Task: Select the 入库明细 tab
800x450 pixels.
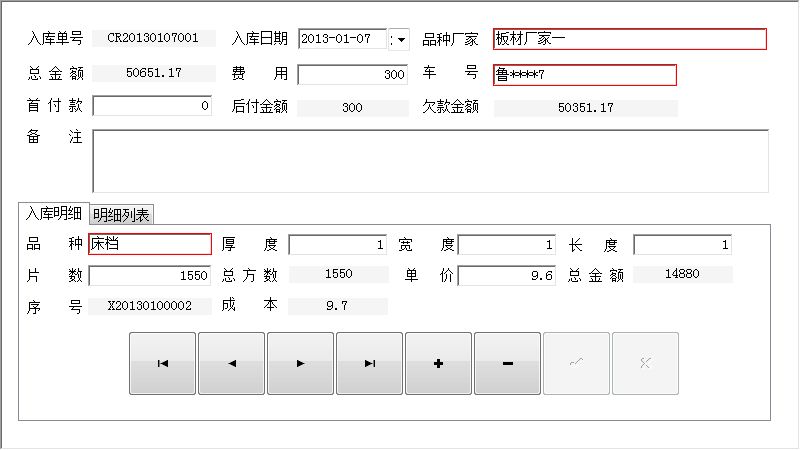Action: pyautogui.click(x=54, y=213)
